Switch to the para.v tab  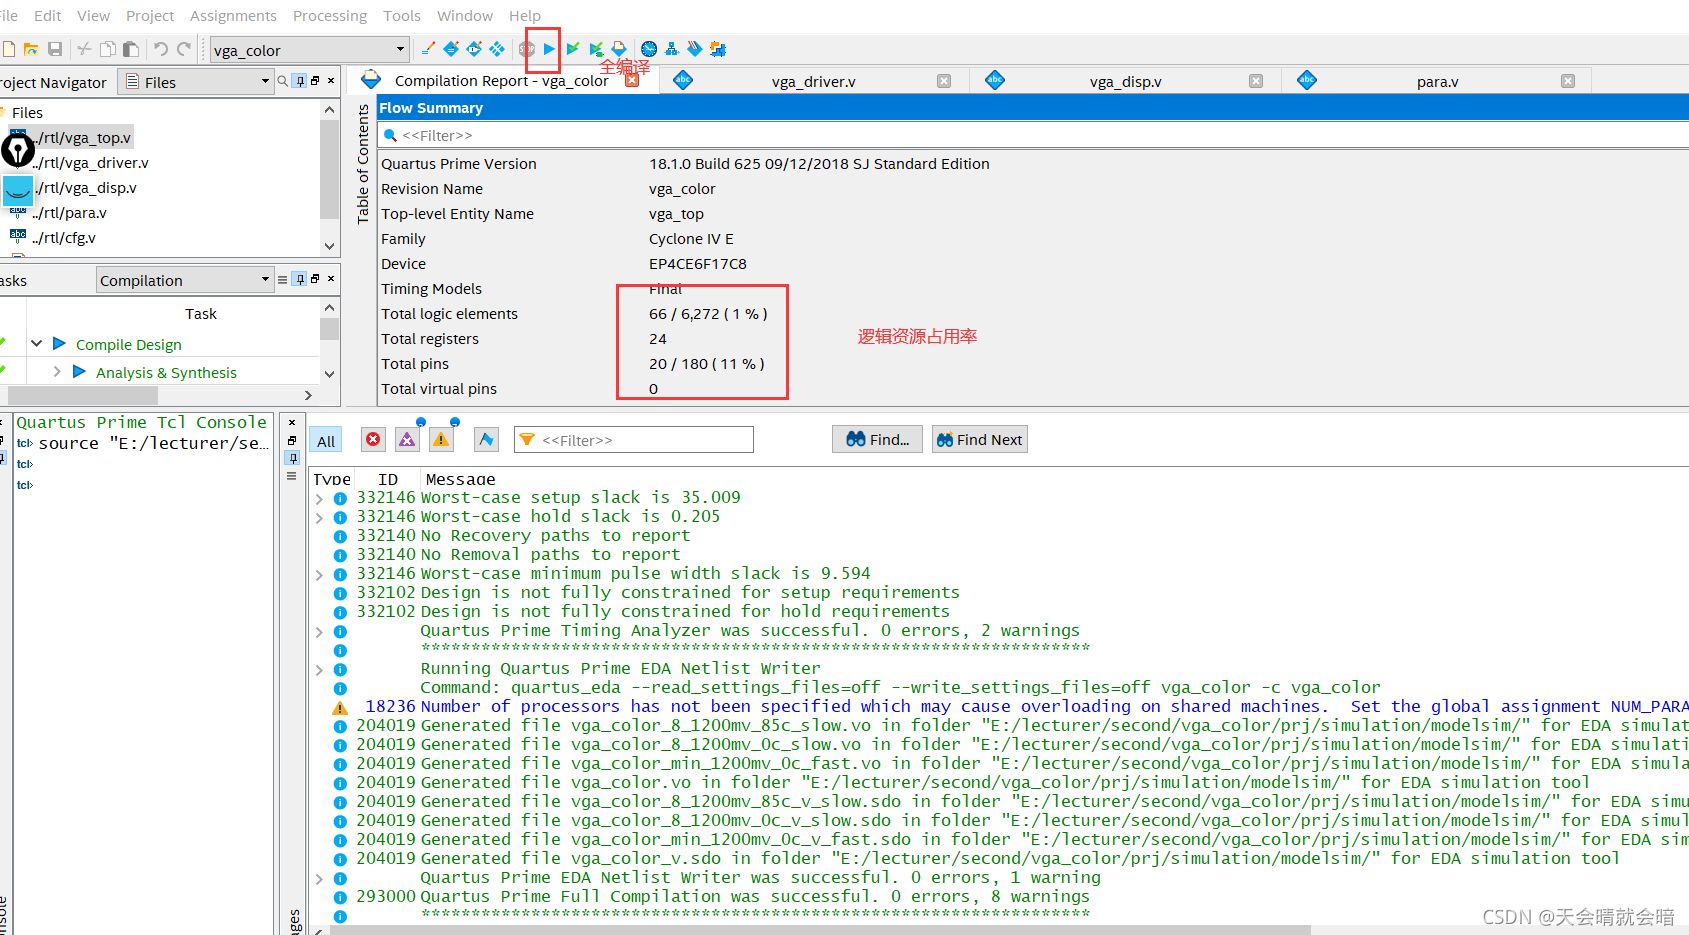click(1437, 81)
